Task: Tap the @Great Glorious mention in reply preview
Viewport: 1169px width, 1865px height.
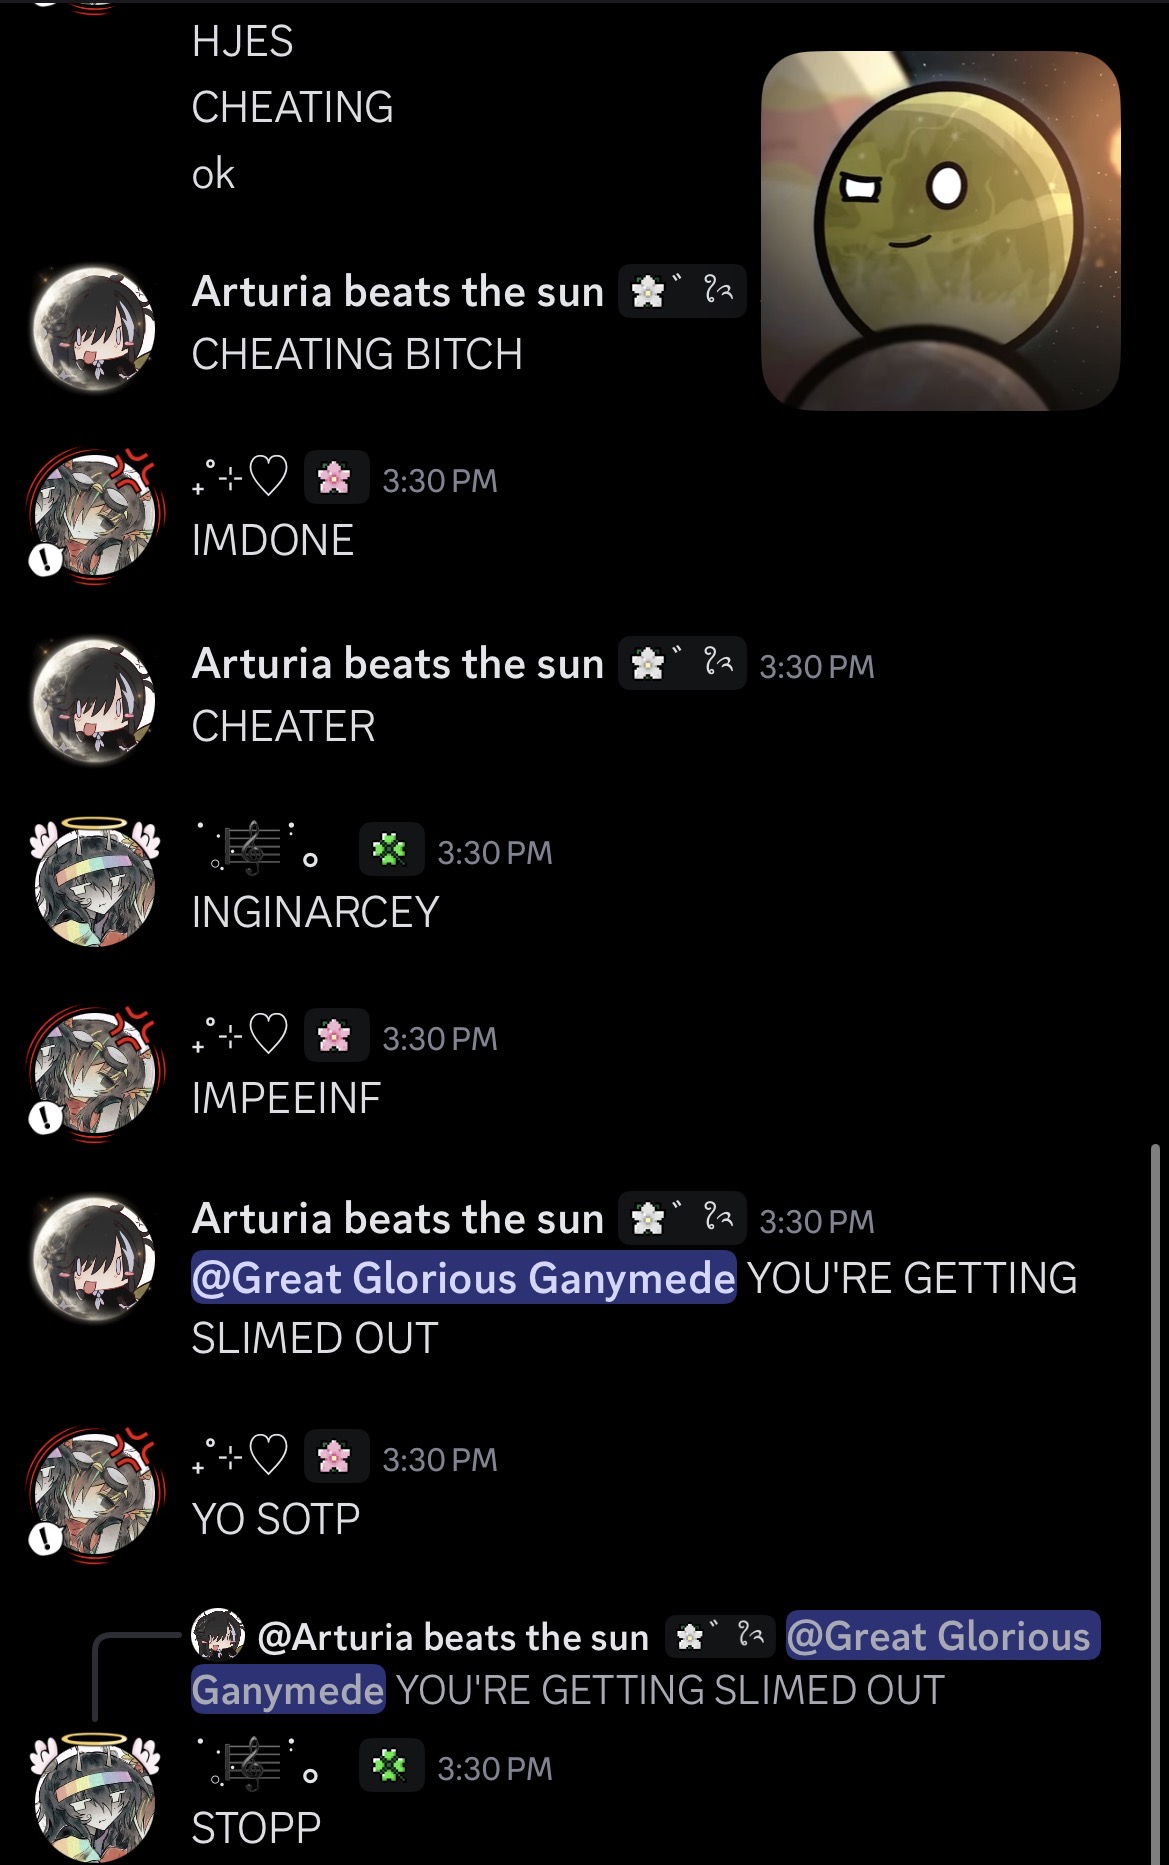Action: coord(943,1635)
